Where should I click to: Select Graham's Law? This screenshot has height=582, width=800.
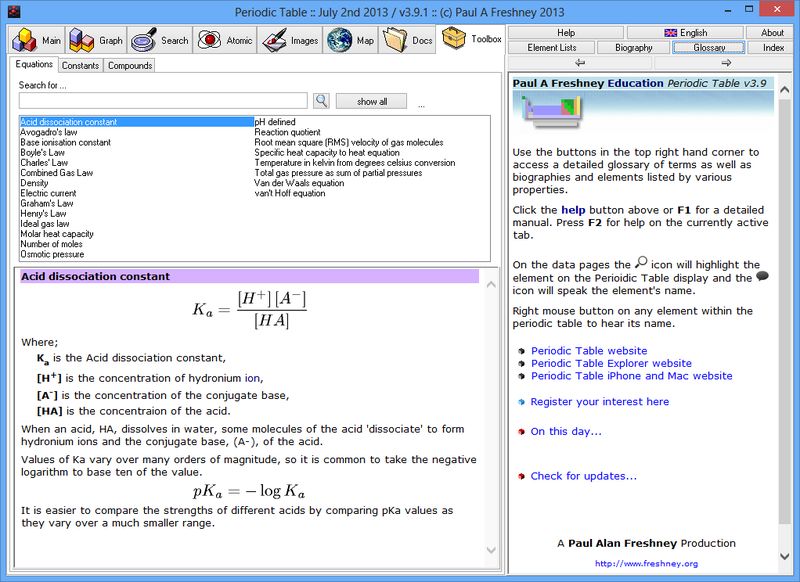tap(46, 204)
